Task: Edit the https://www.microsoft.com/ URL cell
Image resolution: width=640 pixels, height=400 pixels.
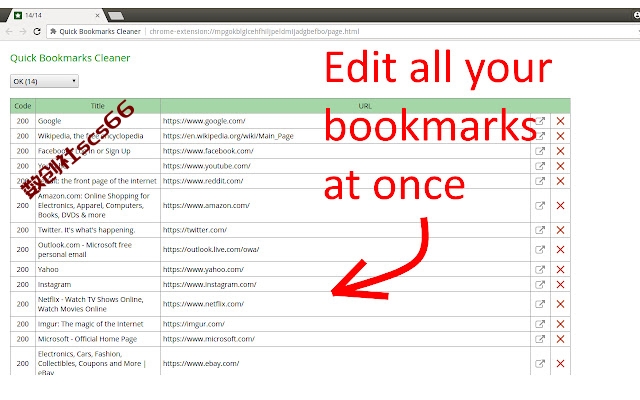Action: (x=345, y=339)
